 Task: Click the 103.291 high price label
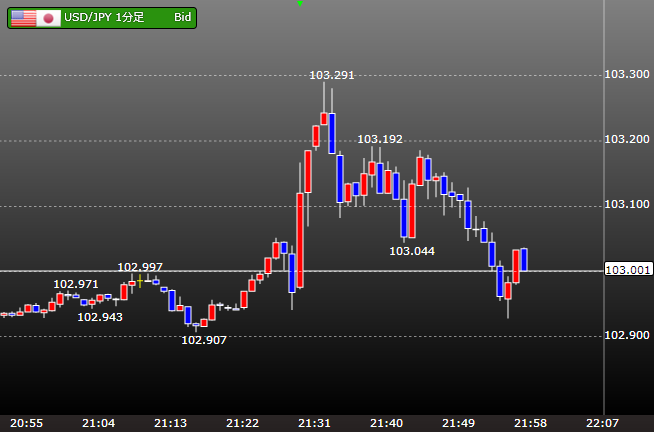tap(332, 75)
